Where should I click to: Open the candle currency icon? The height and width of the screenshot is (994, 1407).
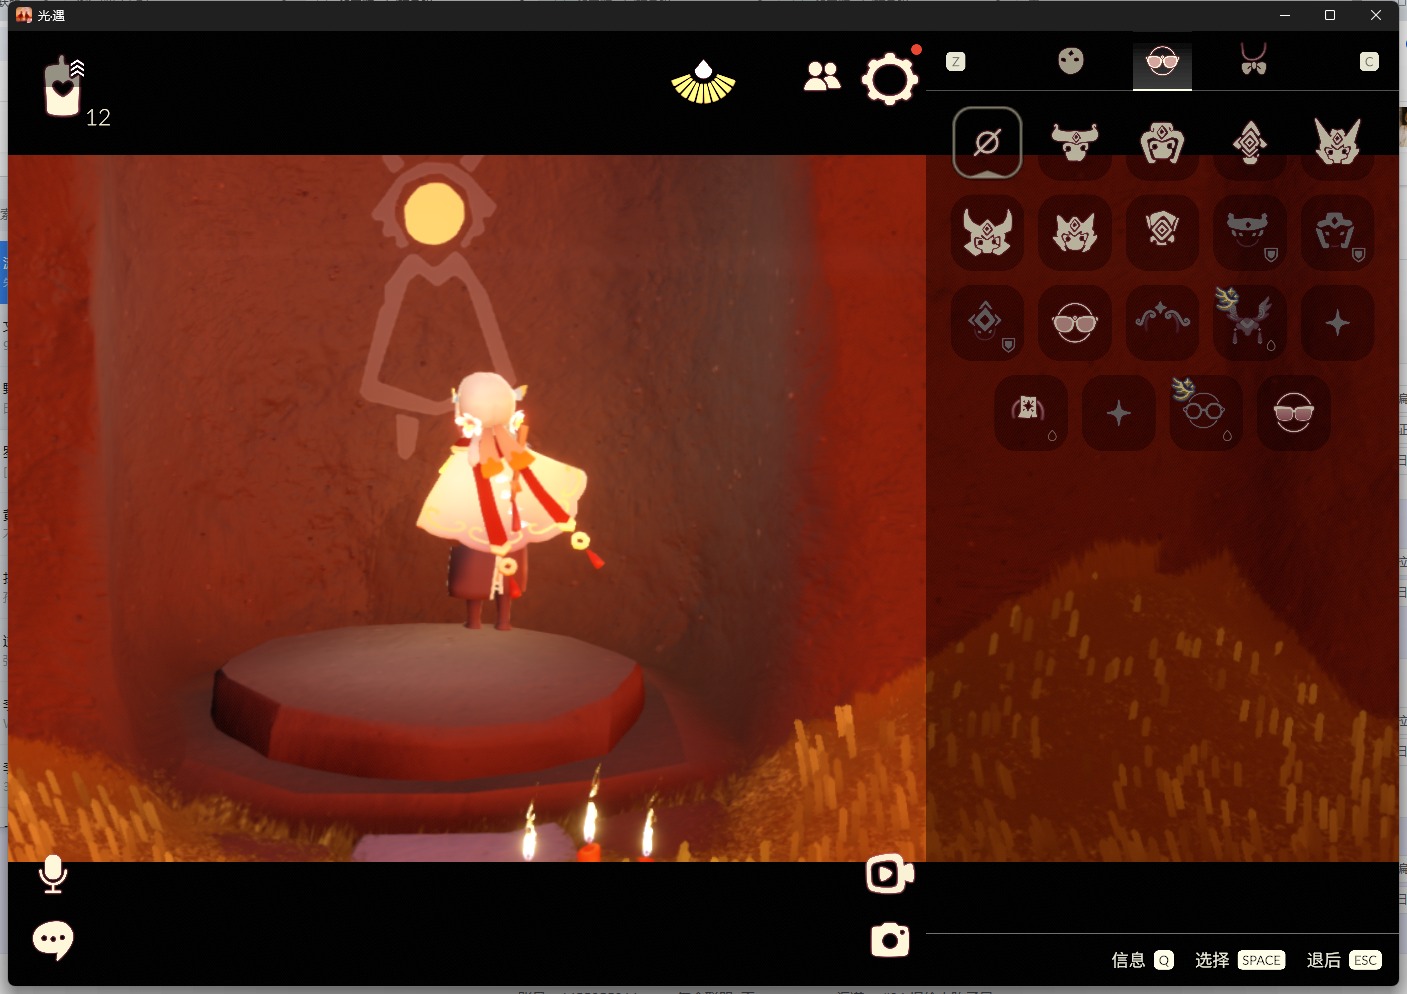63,86
